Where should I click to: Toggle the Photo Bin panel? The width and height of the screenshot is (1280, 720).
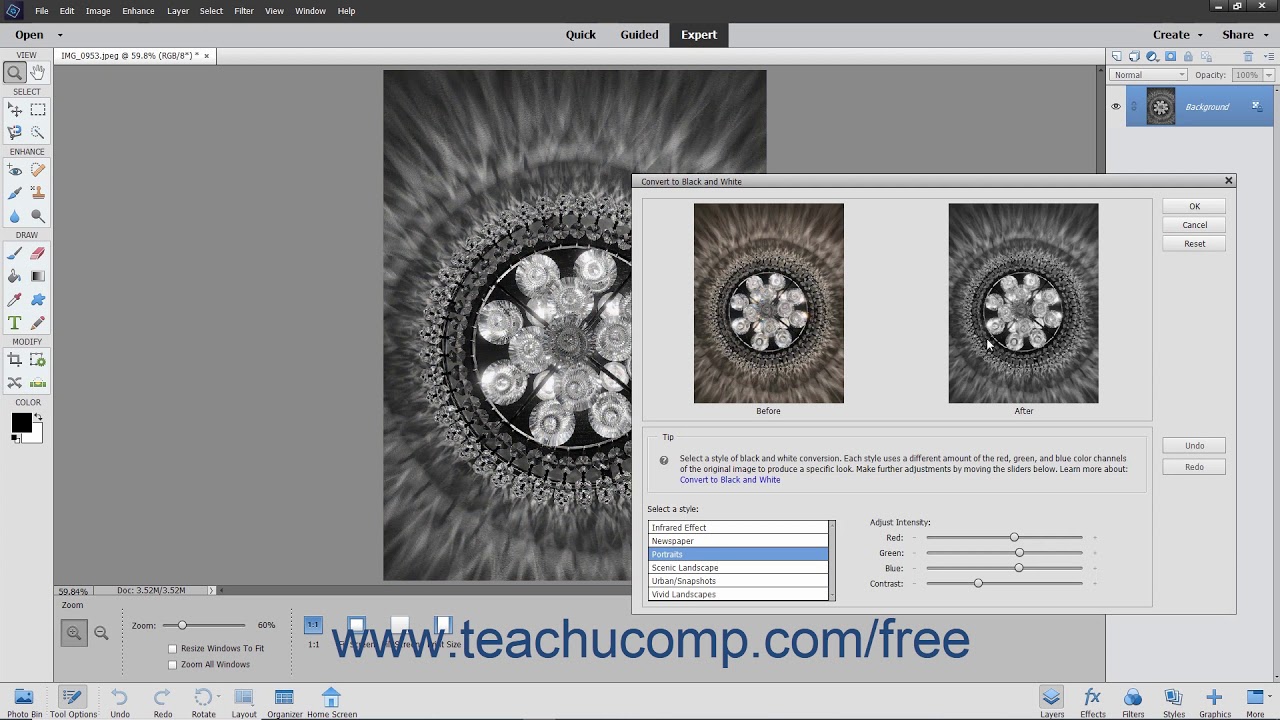point(24,702)
